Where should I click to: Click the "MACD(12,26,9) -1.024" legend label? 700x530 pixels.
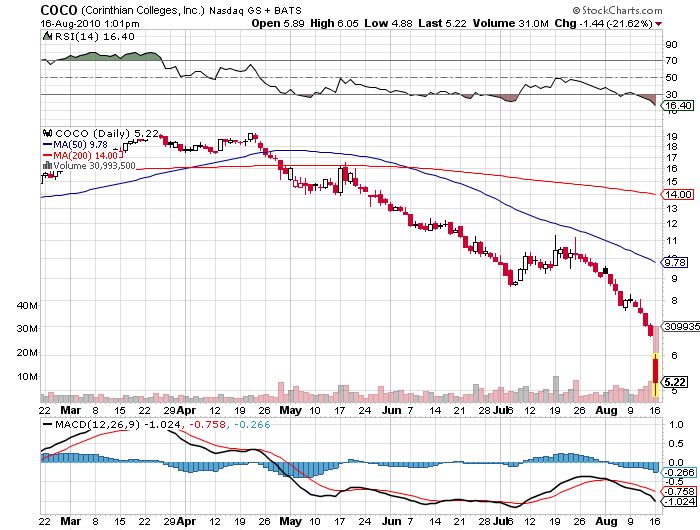[118, 424]
